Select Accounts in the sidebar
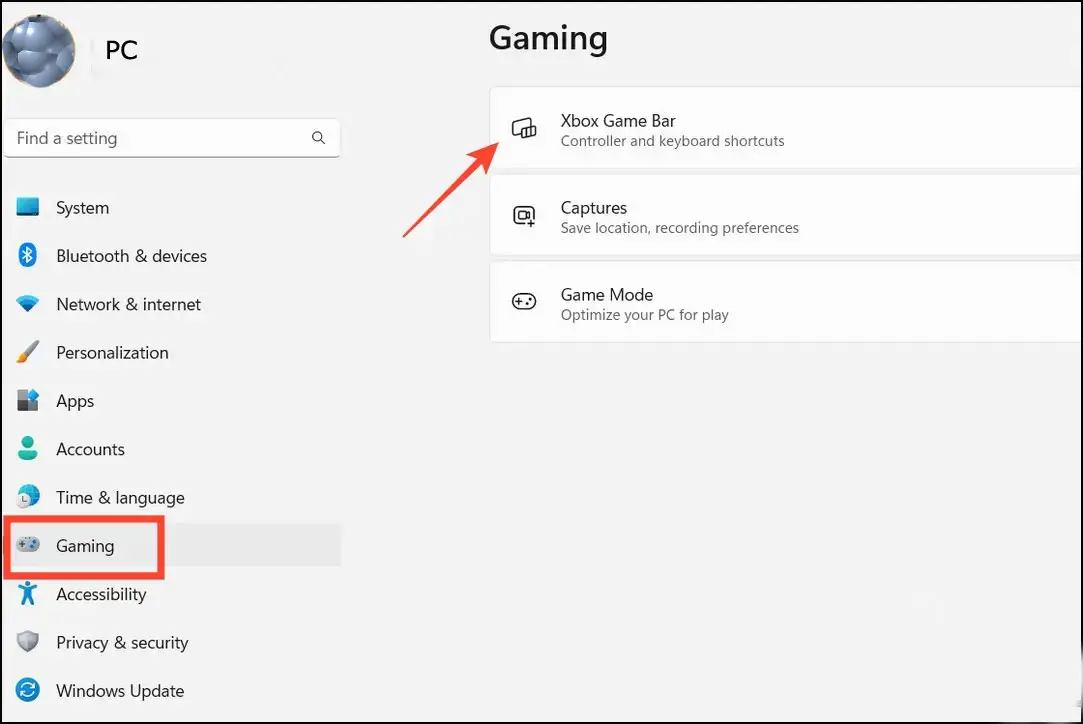The height and width of the screenshot is (724, 1083). pos(172,449)
